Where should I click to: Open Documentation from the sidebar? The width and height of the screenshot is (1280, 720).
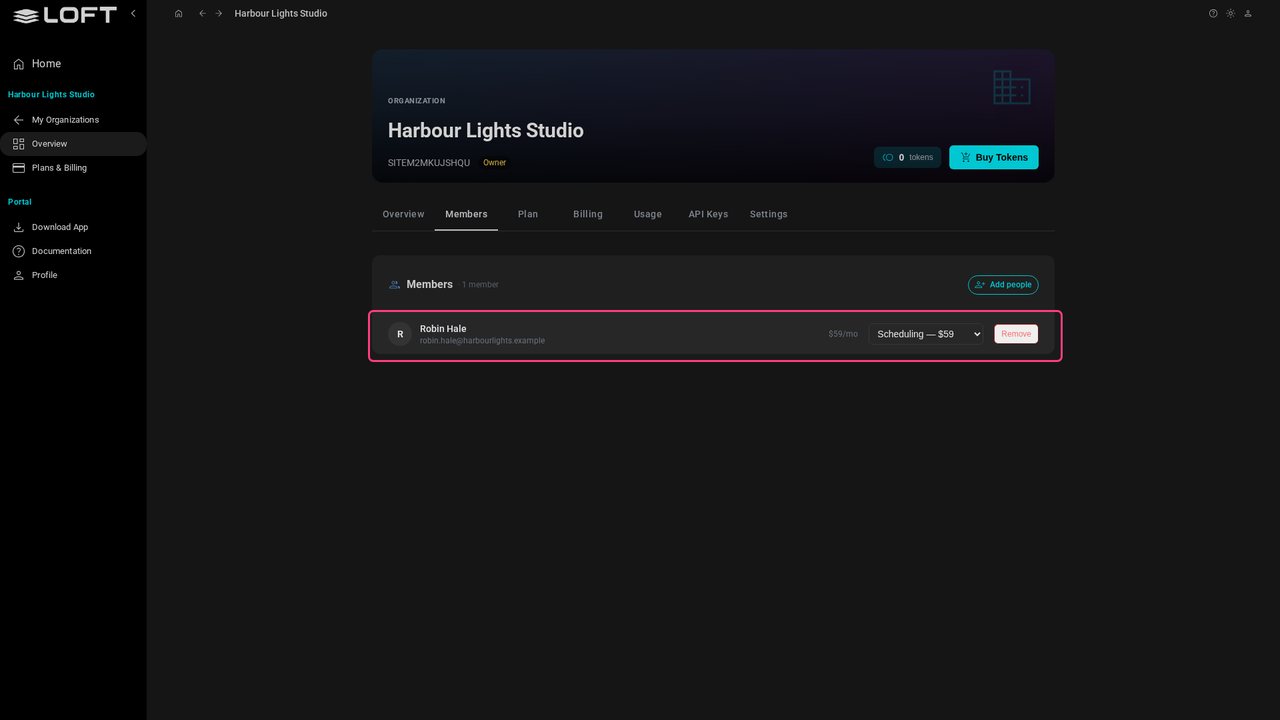click(x=73, y=251)
